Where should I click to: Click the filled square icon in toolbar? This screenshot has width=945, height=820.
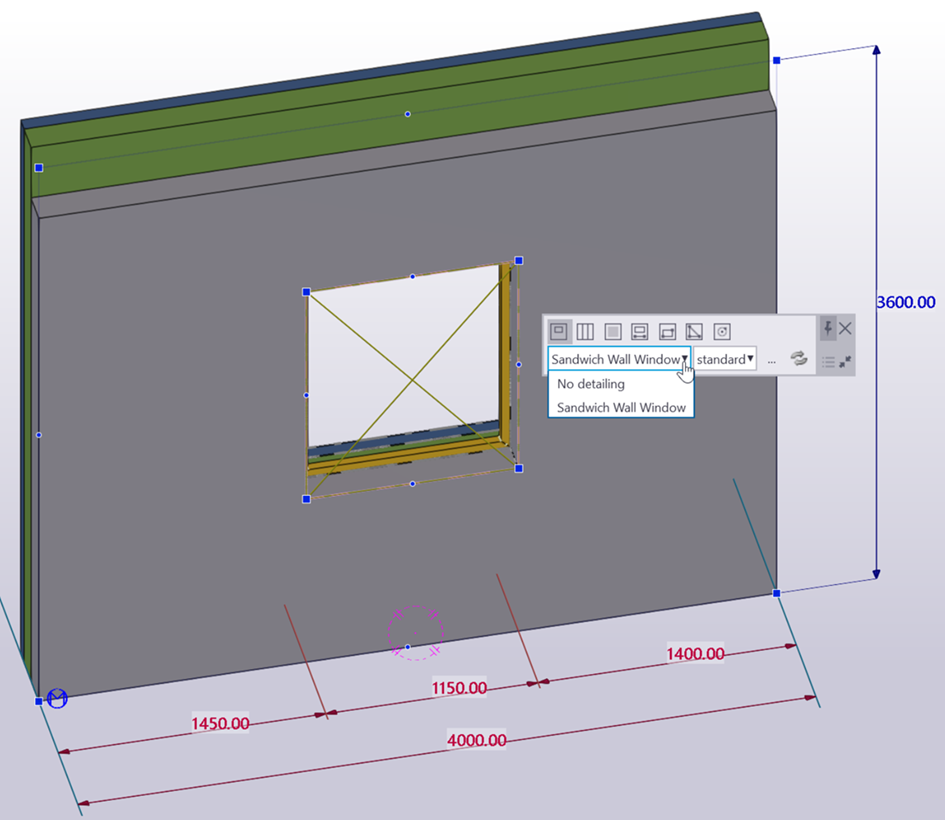tap(613, 331)
